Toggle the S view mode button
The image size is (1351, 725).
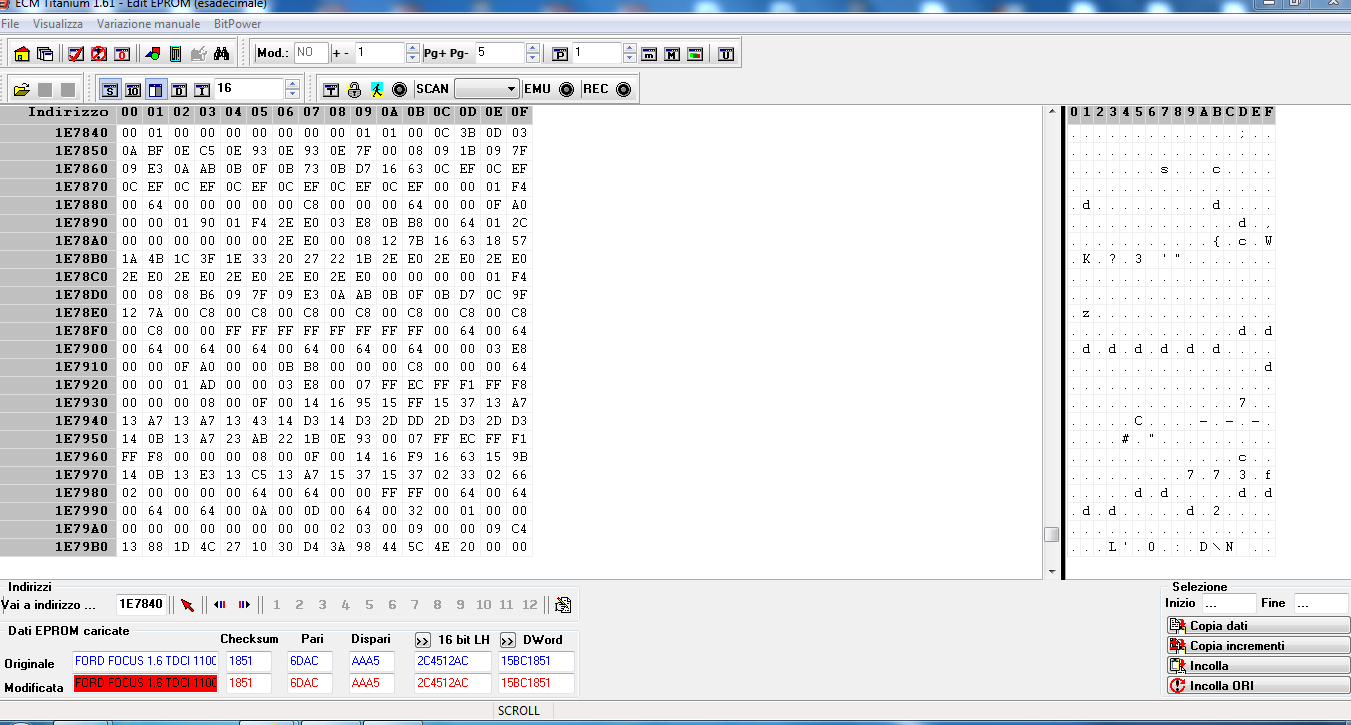coord(110,89)
